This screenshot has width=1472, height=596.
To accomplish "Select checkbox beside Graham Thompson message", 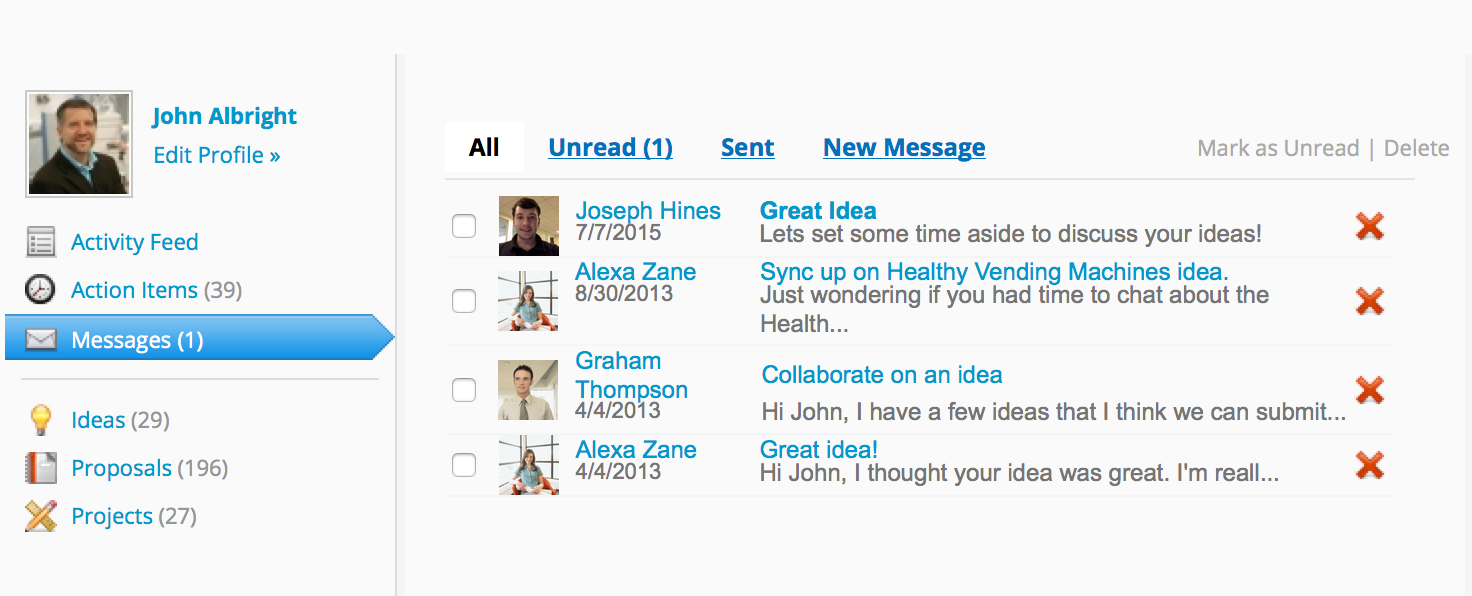I will coord(464,389).
